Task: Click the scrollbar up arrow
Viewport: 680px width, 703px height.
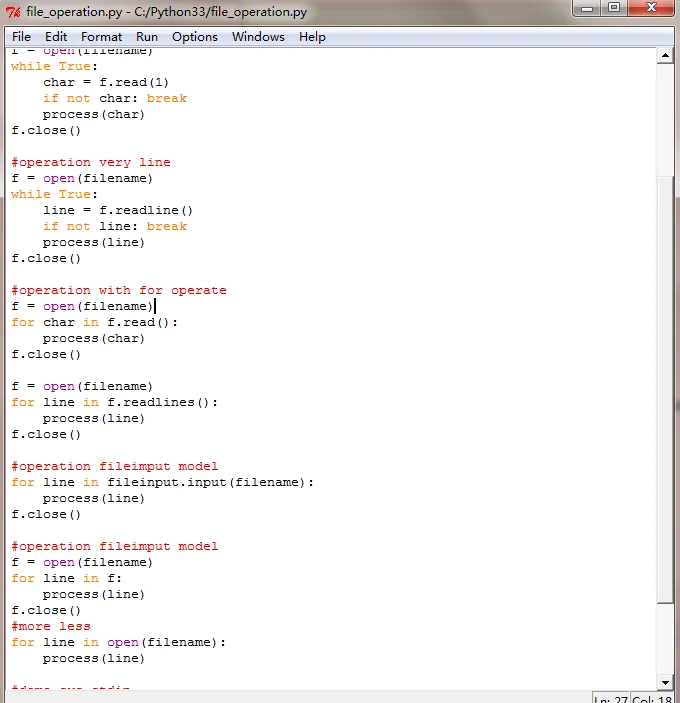Action: 665,56
